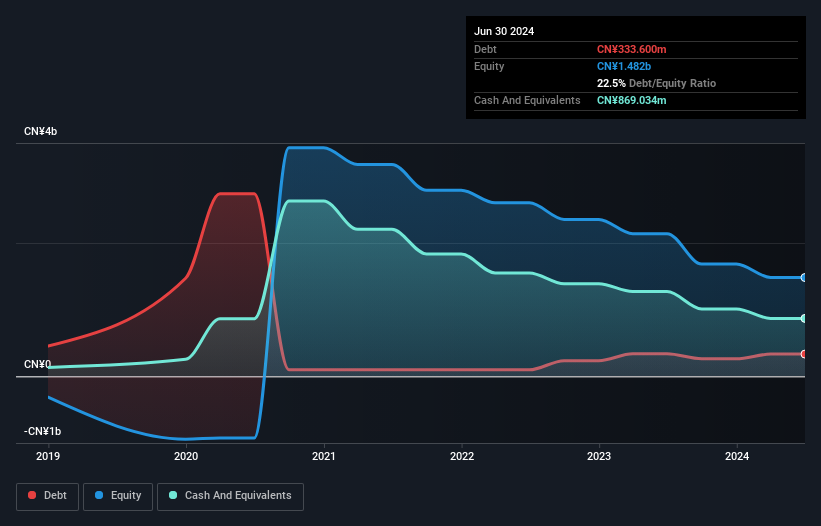
Task: Click the 22.5% Debt/Equity Ratio text
Action: (656, 83)
